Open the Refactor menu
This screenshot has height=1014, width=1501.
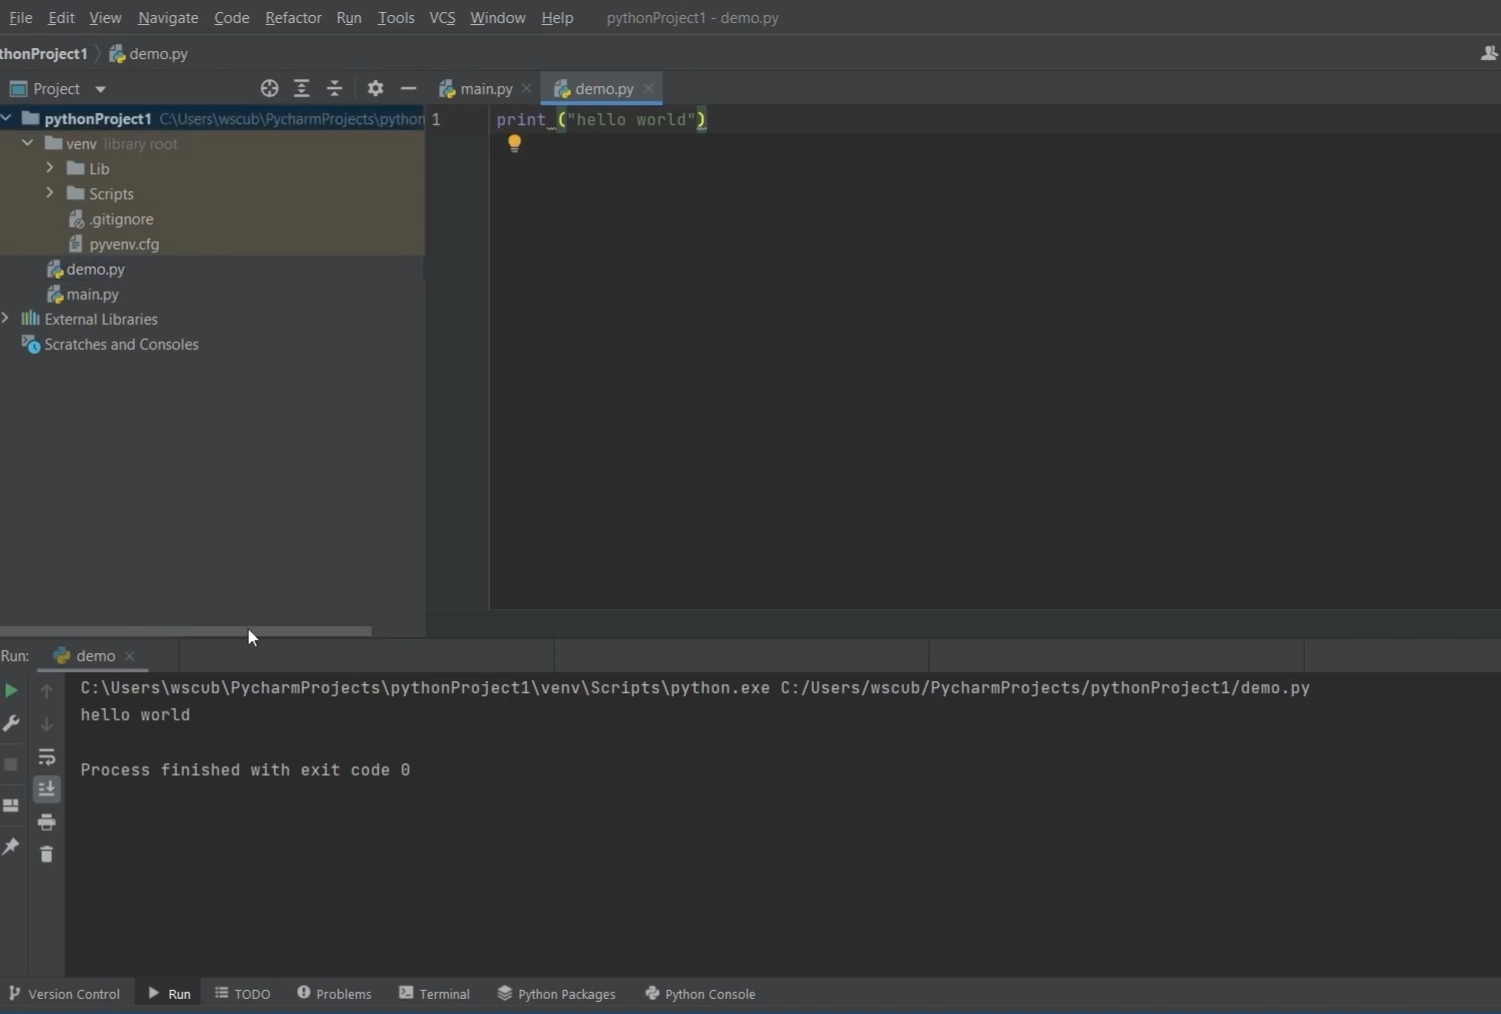[293, 18]
